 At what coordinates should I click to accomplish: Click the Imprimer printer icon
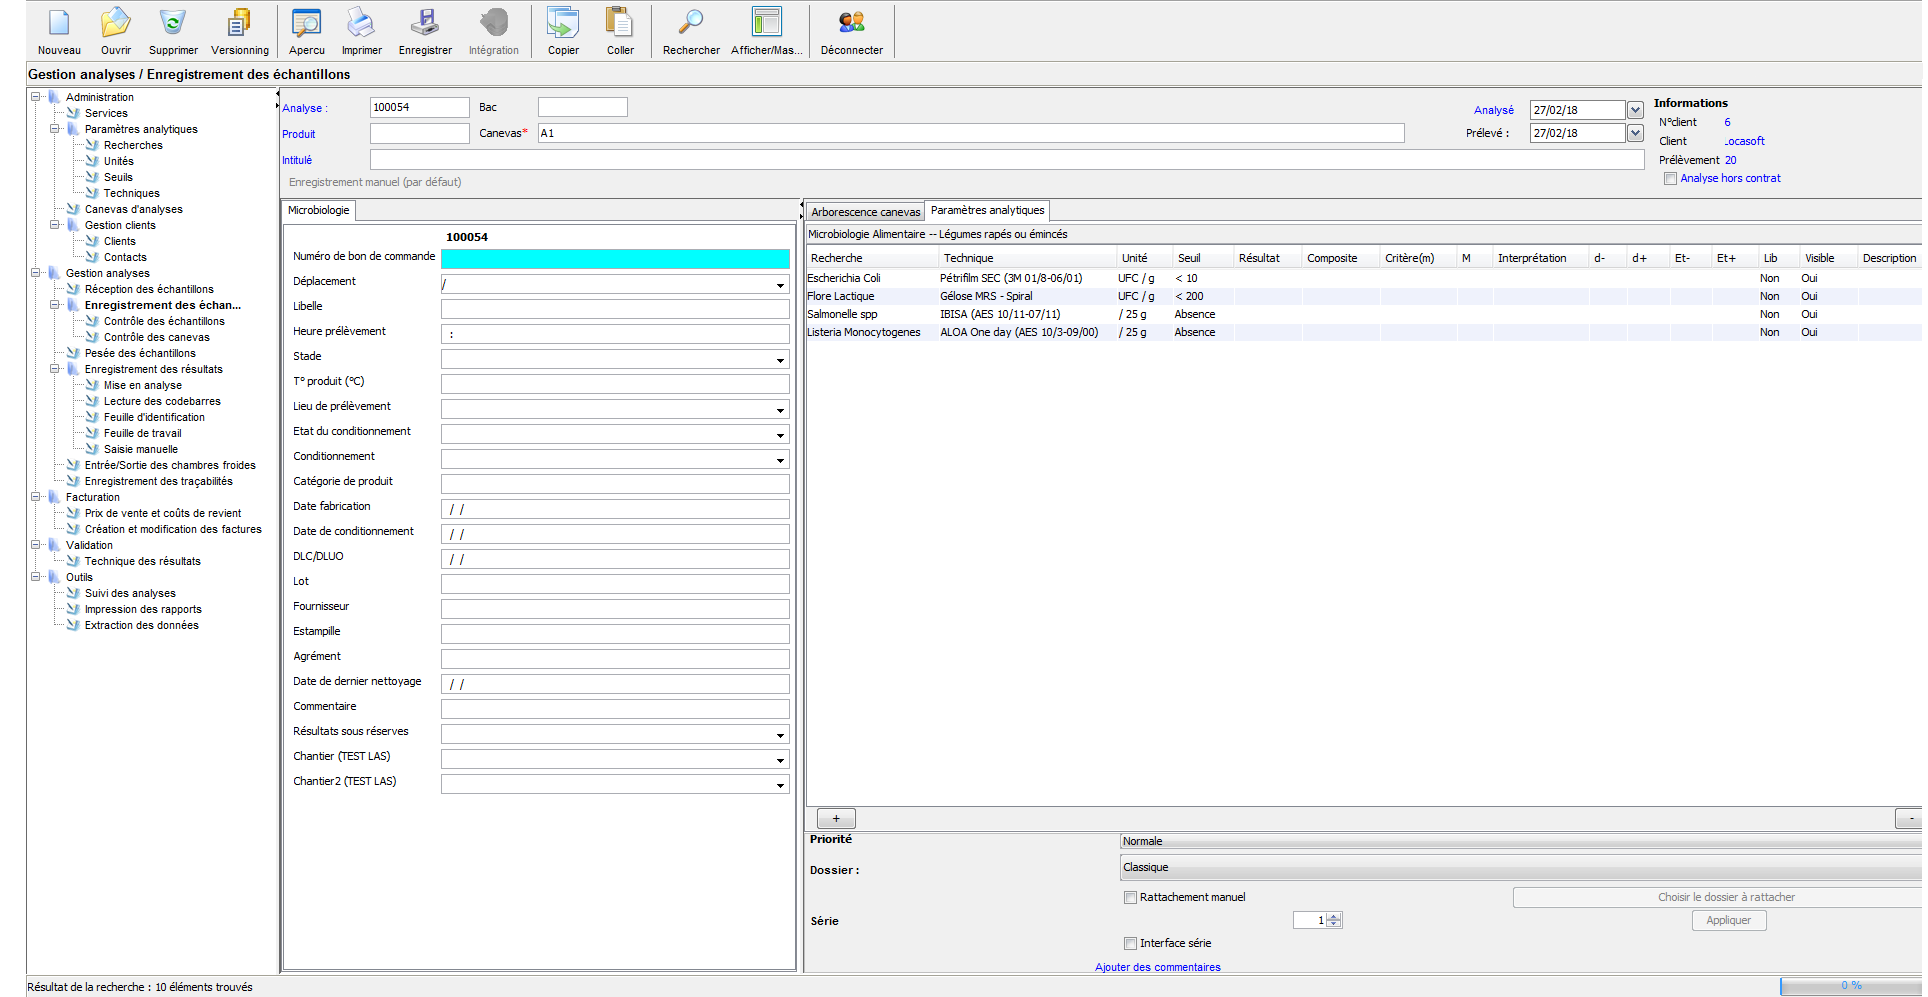[x=361, y=31]
